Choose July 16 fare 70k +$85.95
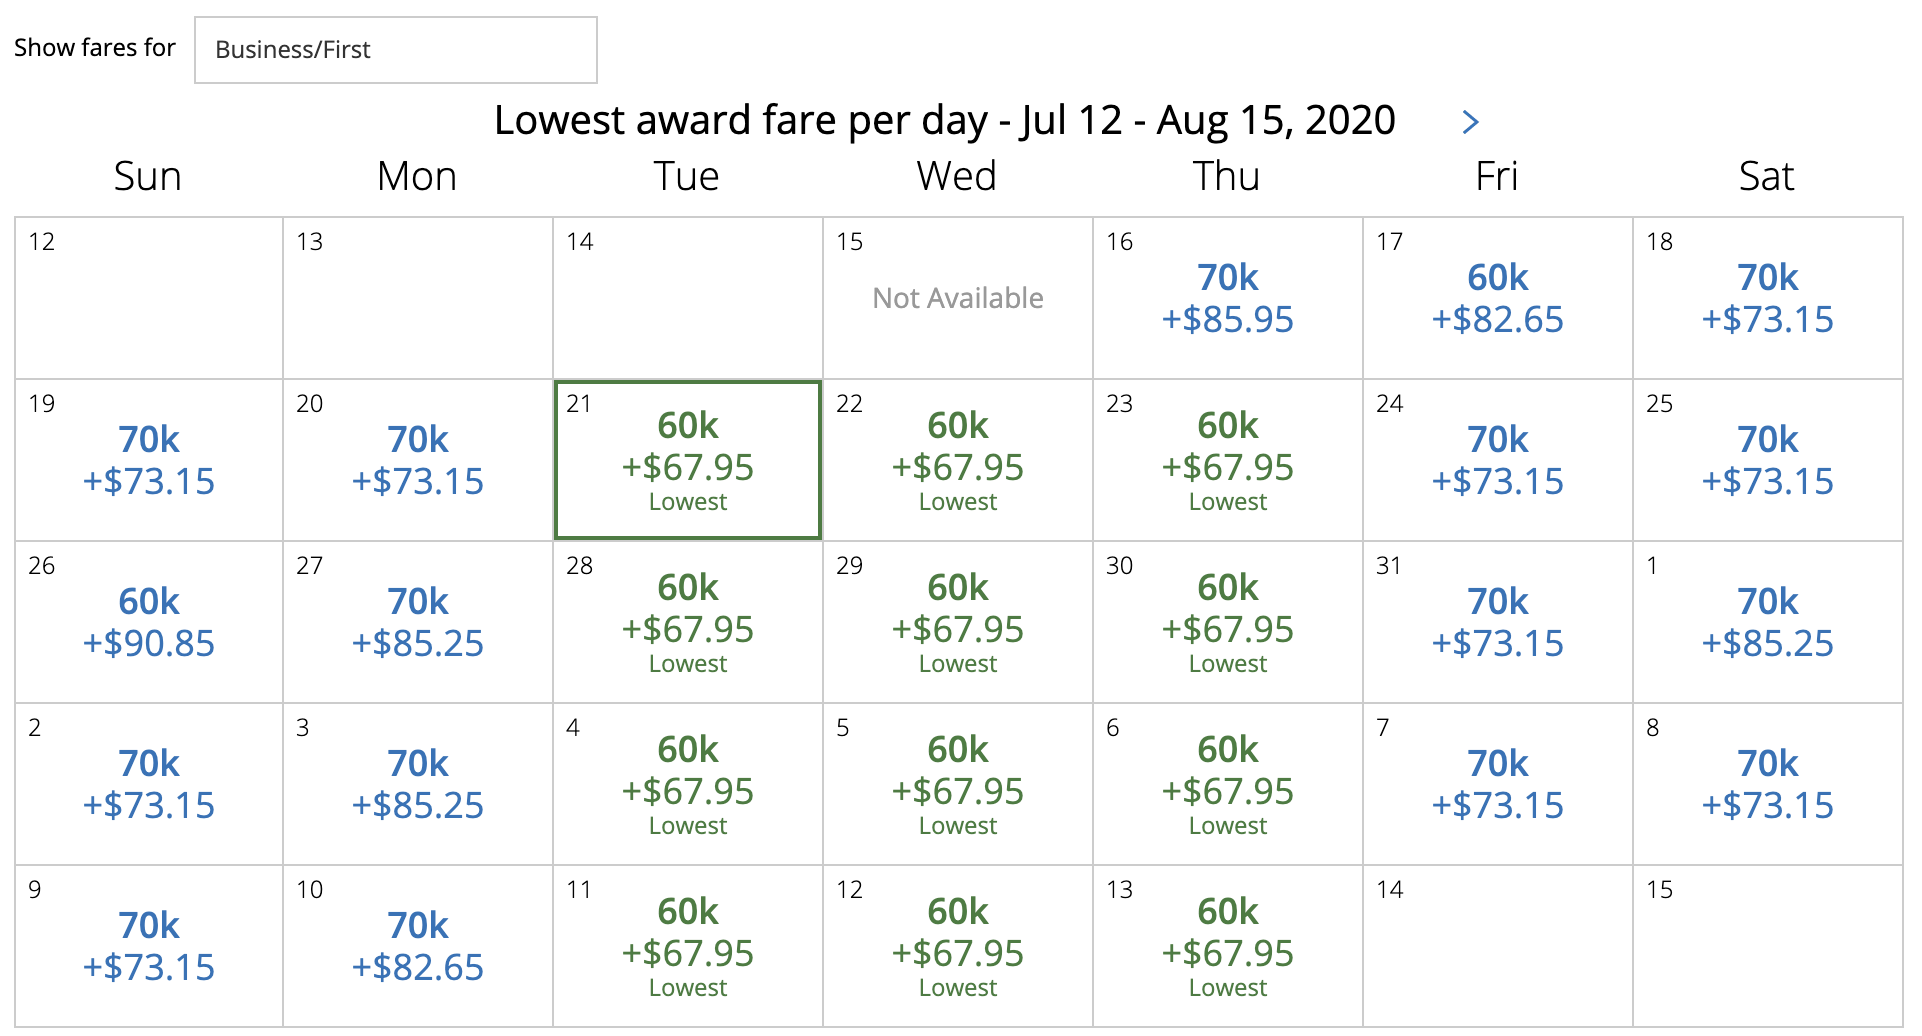Screen dimensions: 1922x1036 pyautogui.click(x=1228, y=298)
